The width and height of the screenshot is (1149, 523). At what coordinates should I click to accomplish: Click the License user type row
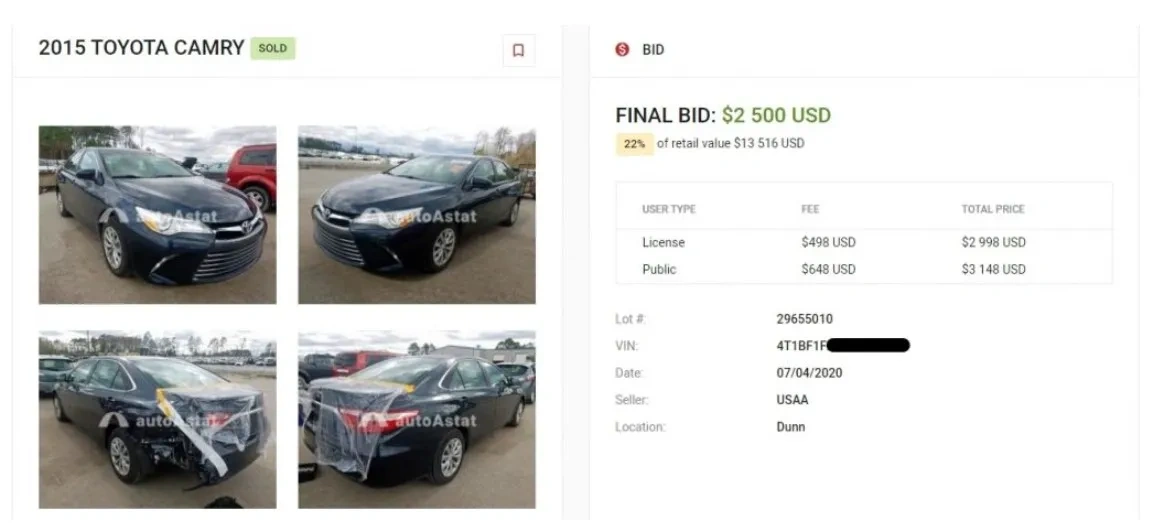pos(663,242)
